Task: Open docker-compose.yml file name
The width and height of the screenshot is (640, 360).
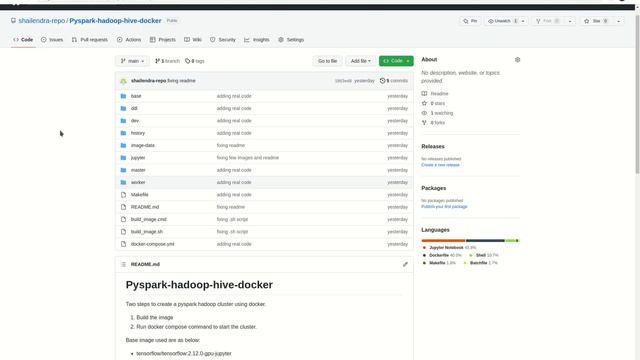Action: coord(152,244)
